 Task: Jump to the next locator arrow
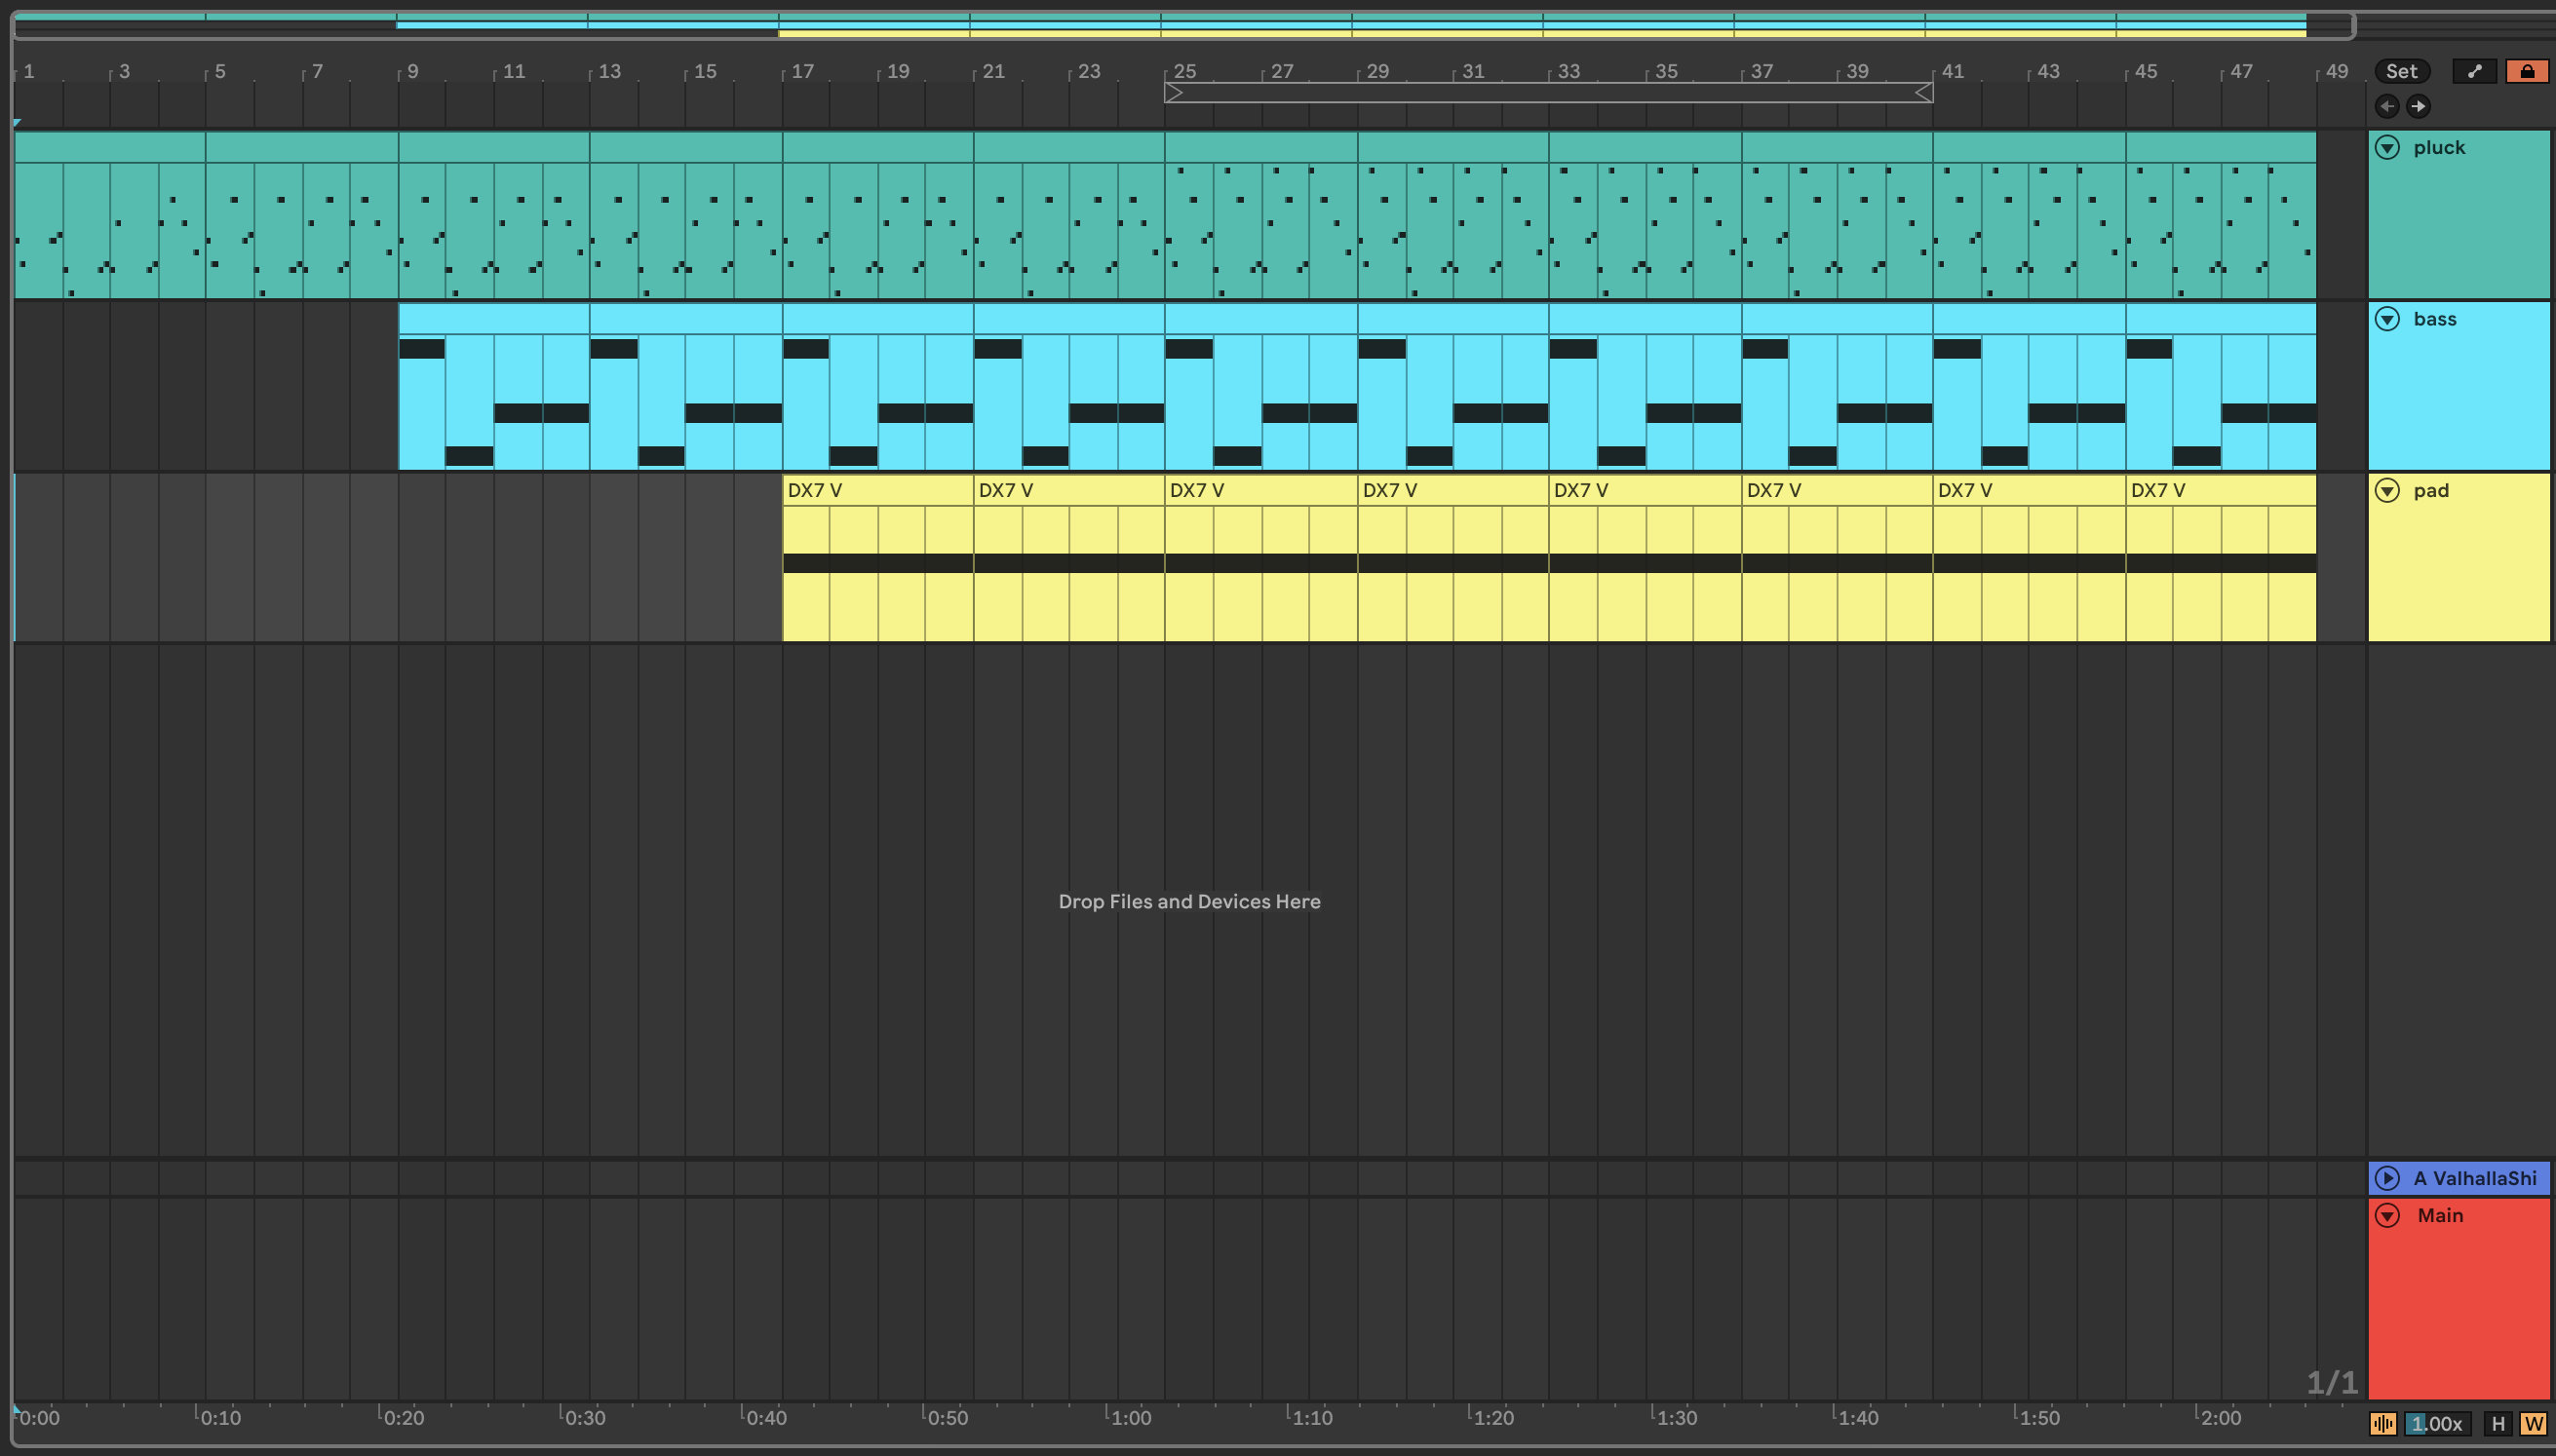(2418, 106)
